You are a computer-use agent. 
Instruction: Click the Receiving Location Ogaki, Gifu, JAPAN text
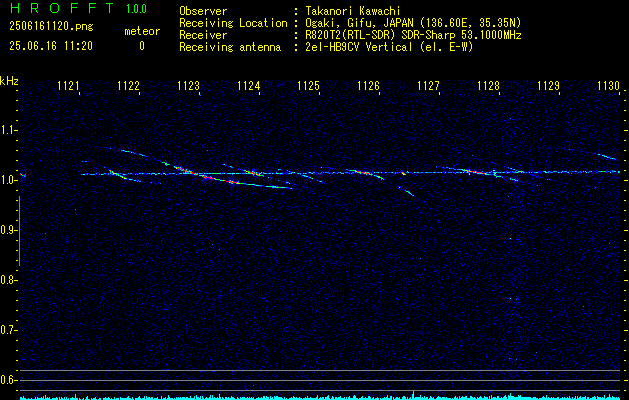click(413, 23)
